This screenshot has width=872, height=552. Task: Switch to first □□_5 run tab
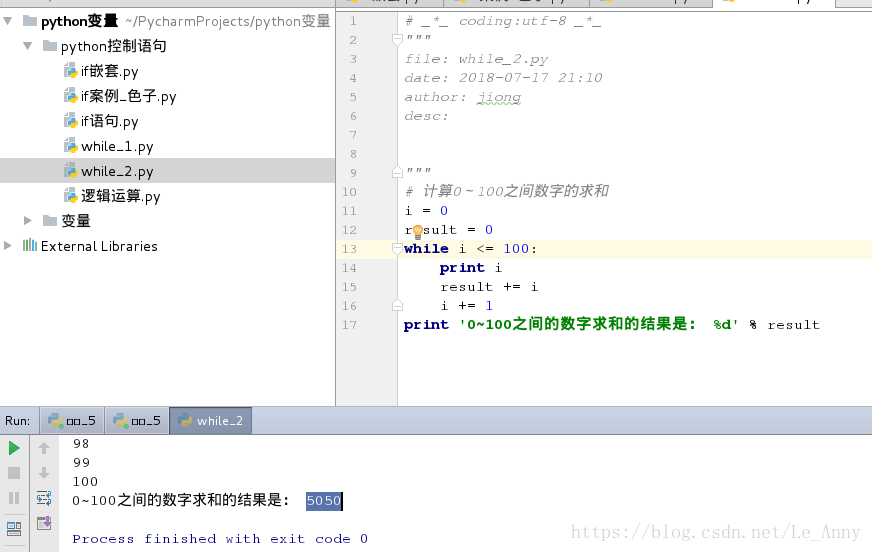tap(72, 421)
